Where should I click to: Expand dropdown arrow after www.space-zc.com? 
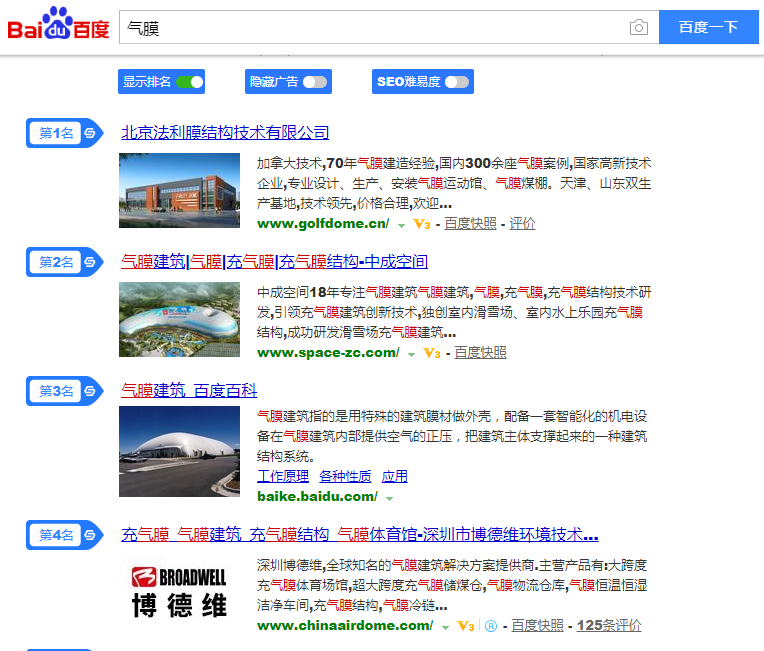click(411, 354)
